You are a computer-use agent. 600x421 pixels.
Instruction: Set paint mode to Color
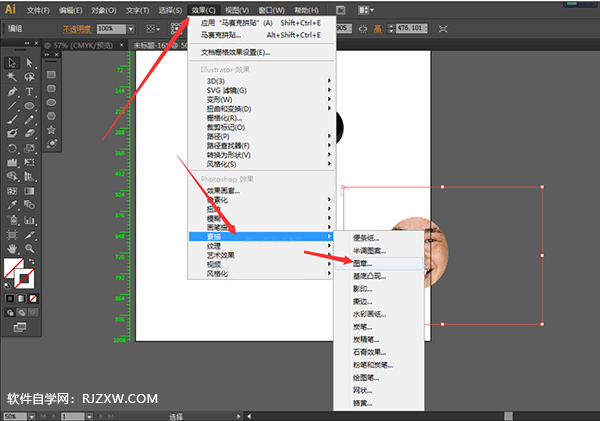click(10, 298)
